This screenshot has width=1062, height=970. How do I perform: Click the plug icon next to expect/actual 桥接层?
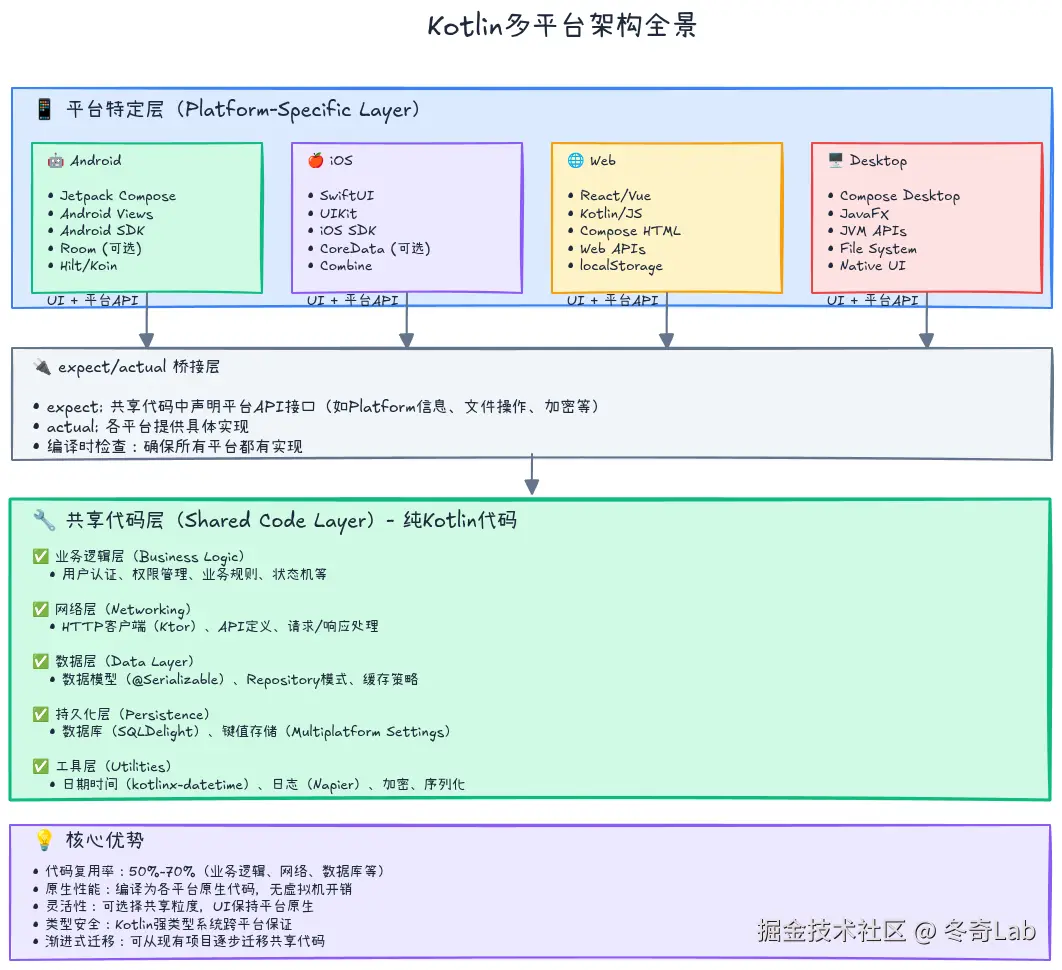[41, 366]
